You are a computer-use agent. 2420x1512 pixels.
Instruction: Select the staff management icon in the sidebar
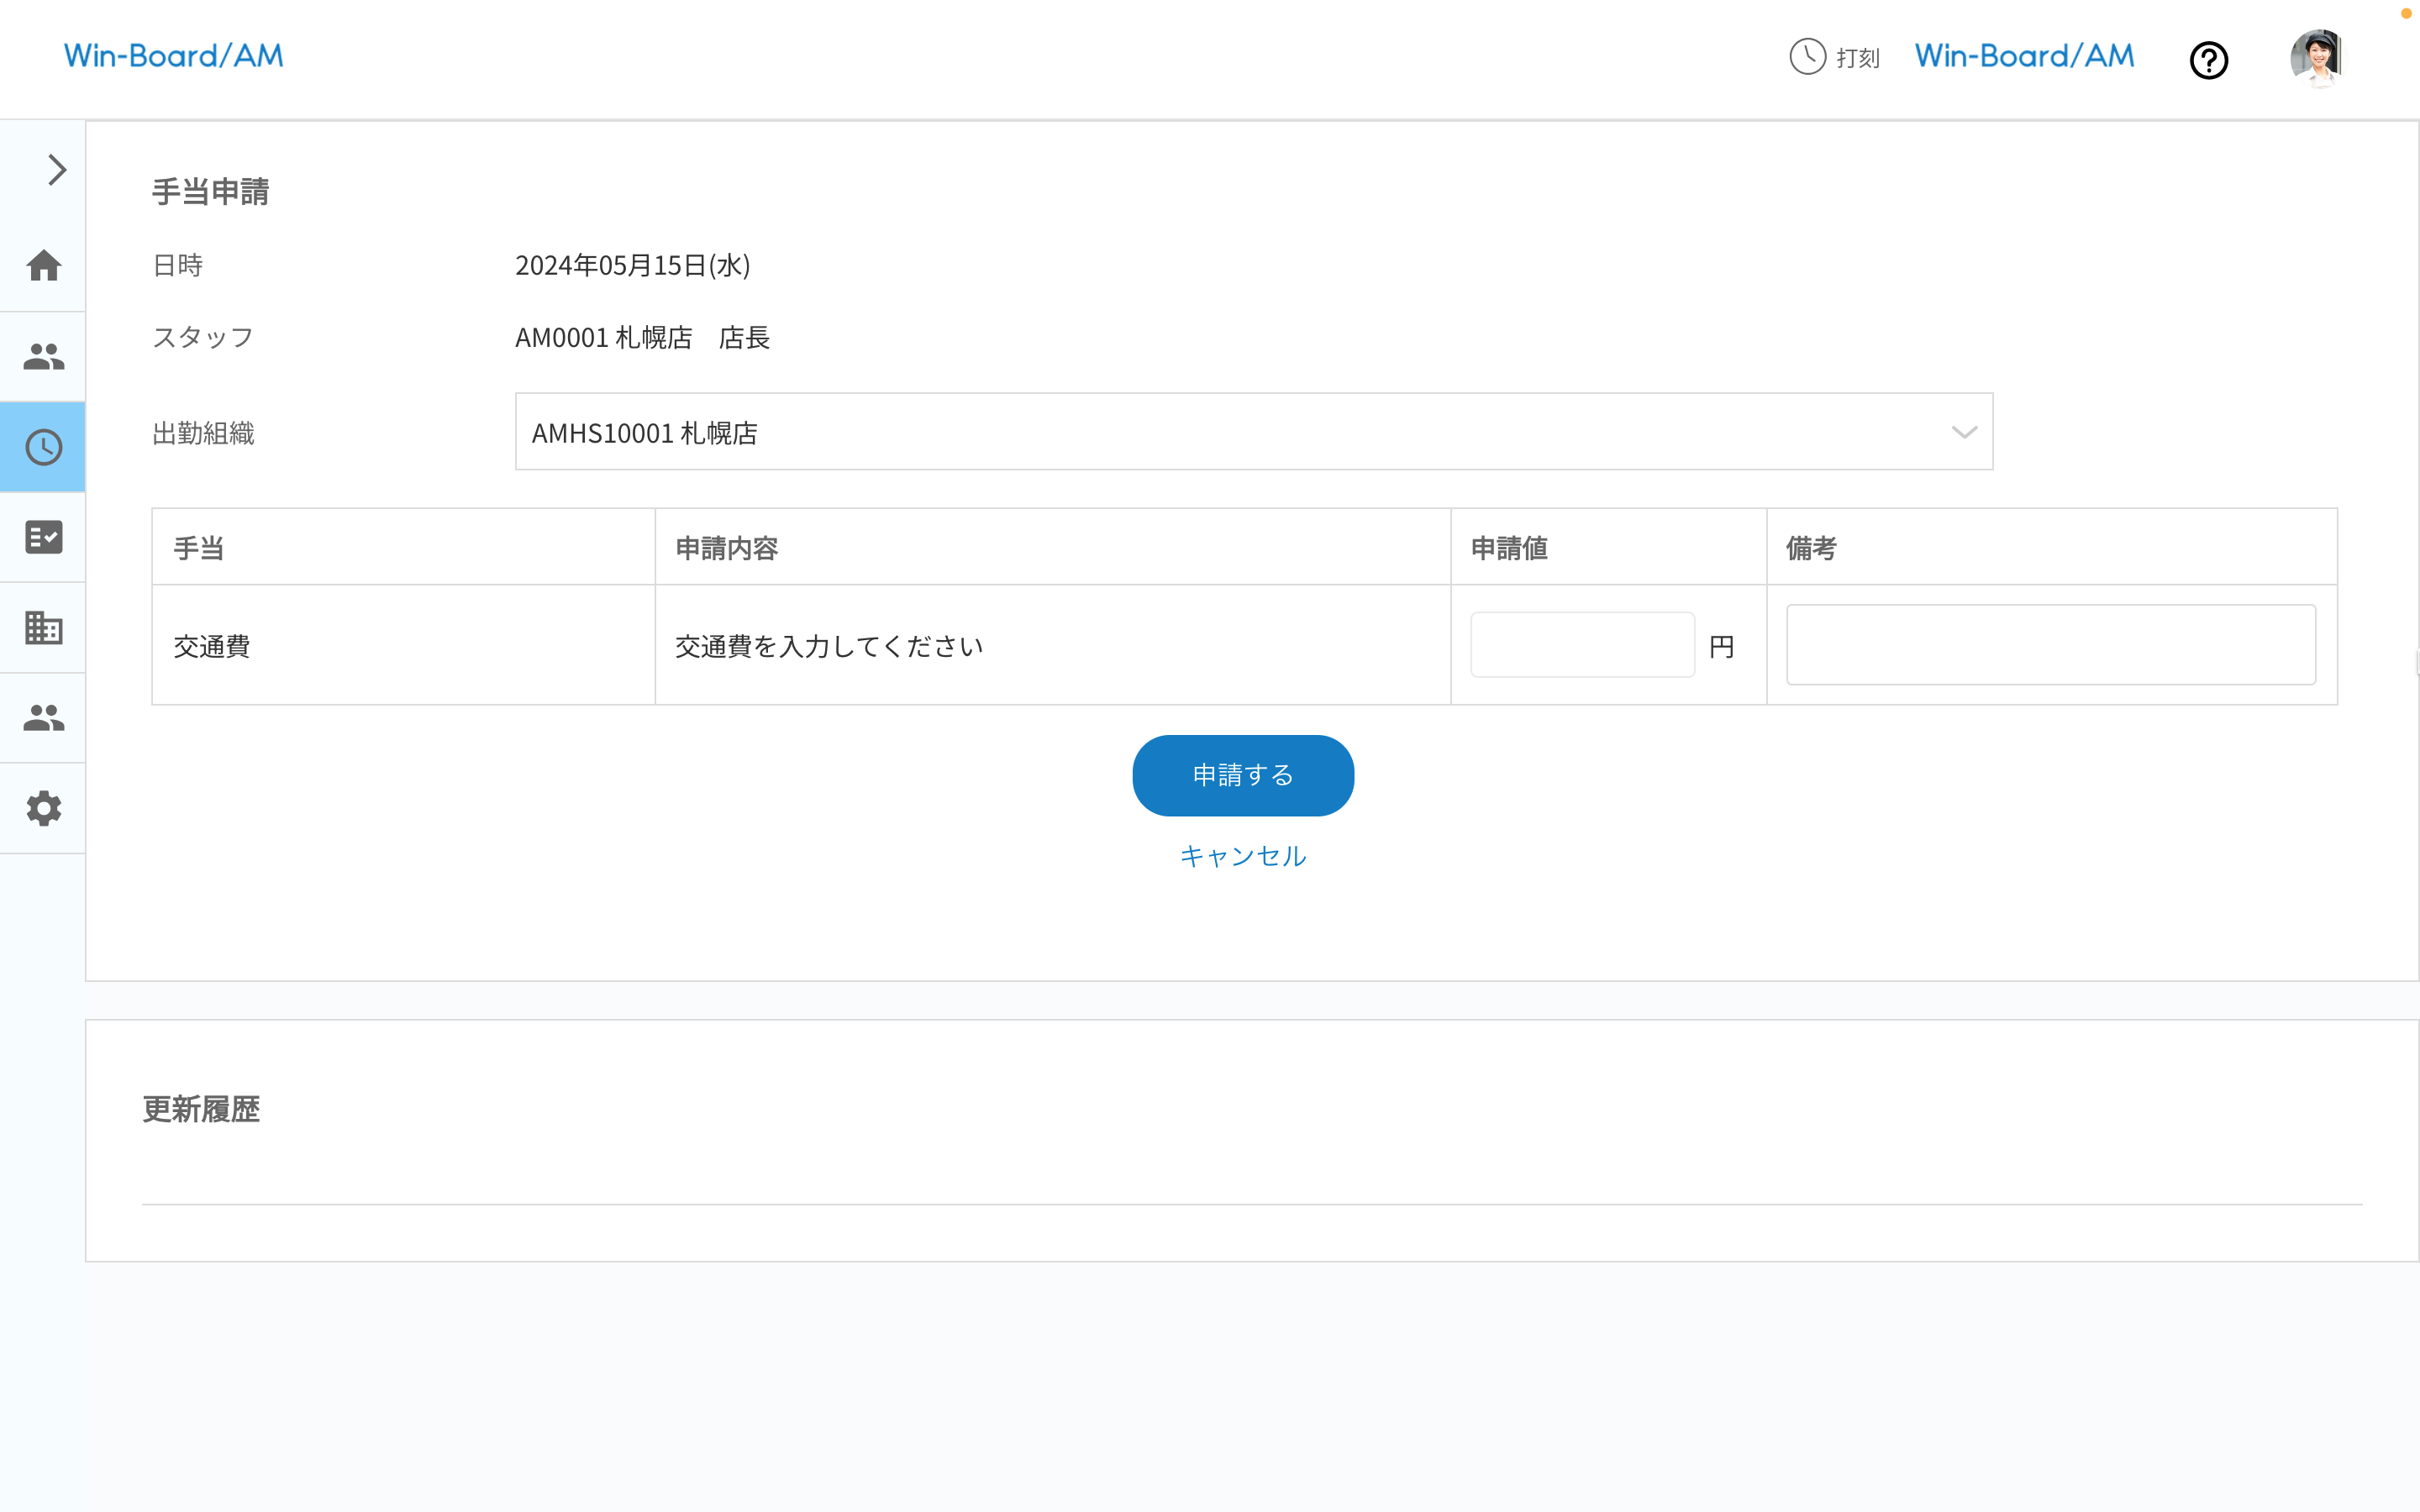pos(43,356)
